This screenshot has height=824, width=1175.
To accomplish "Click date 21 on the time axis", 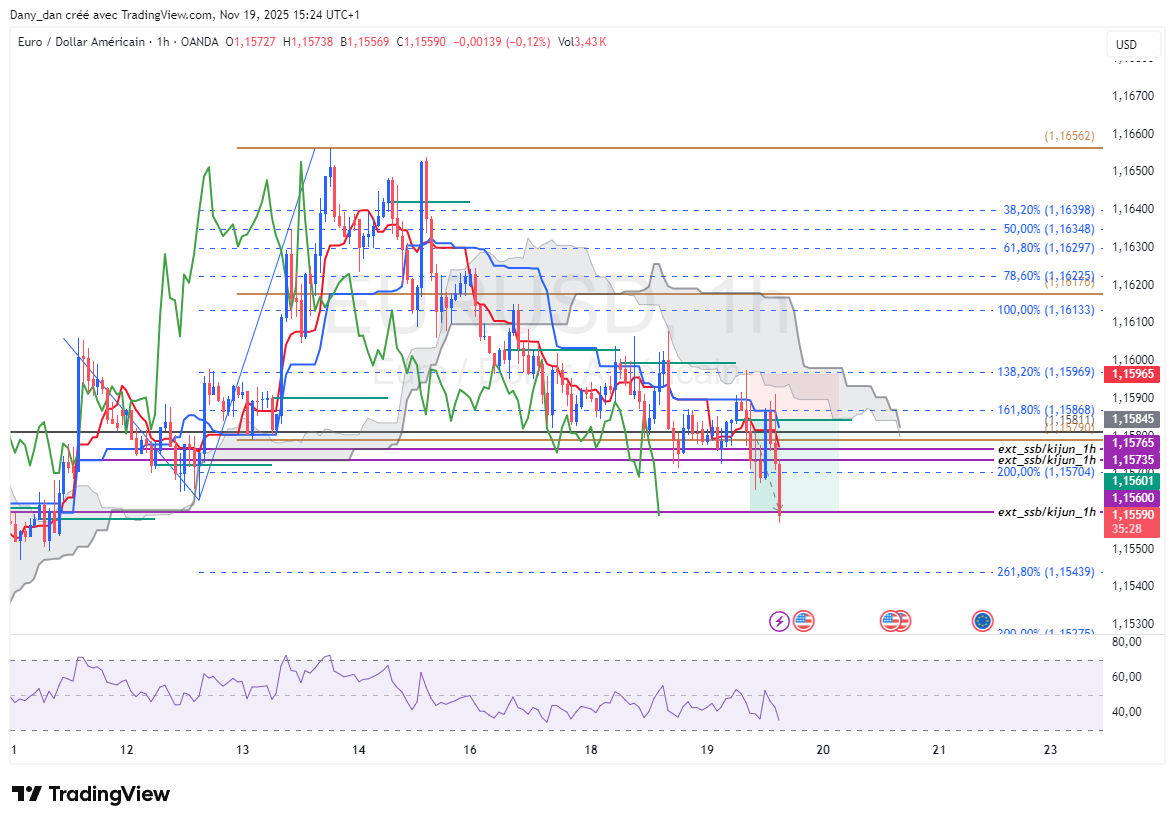I will point(939,750).
